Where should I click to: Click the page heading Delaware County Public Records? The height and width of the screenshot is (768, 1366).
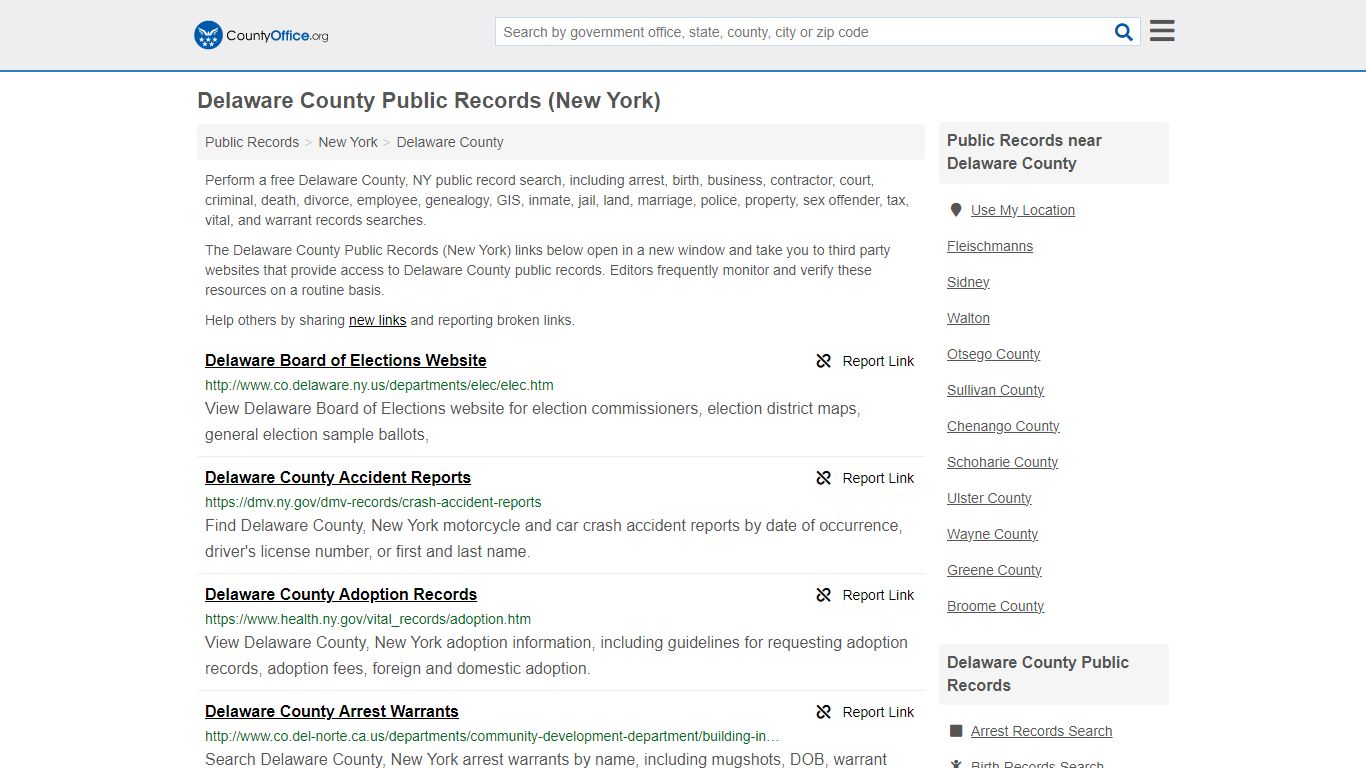click(x=429, y=100)
